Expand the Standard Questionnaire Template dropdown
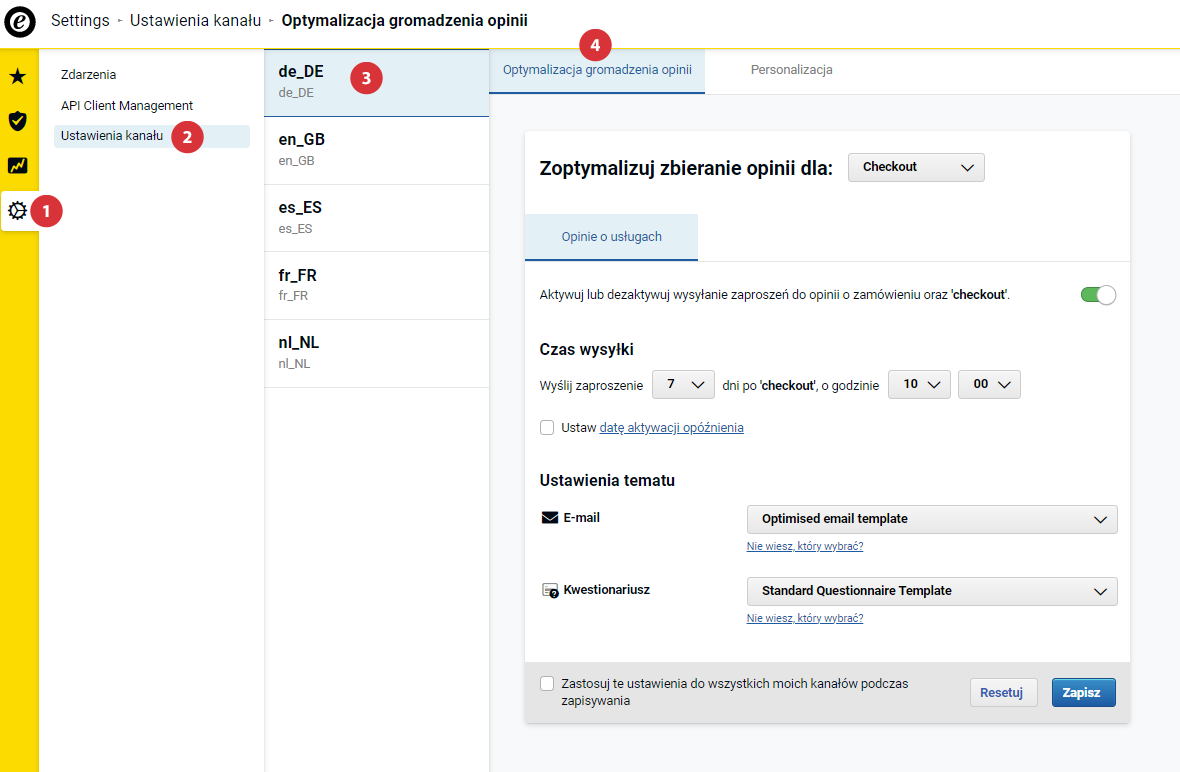Screen dimensions: 1180x772 point(932,591)
